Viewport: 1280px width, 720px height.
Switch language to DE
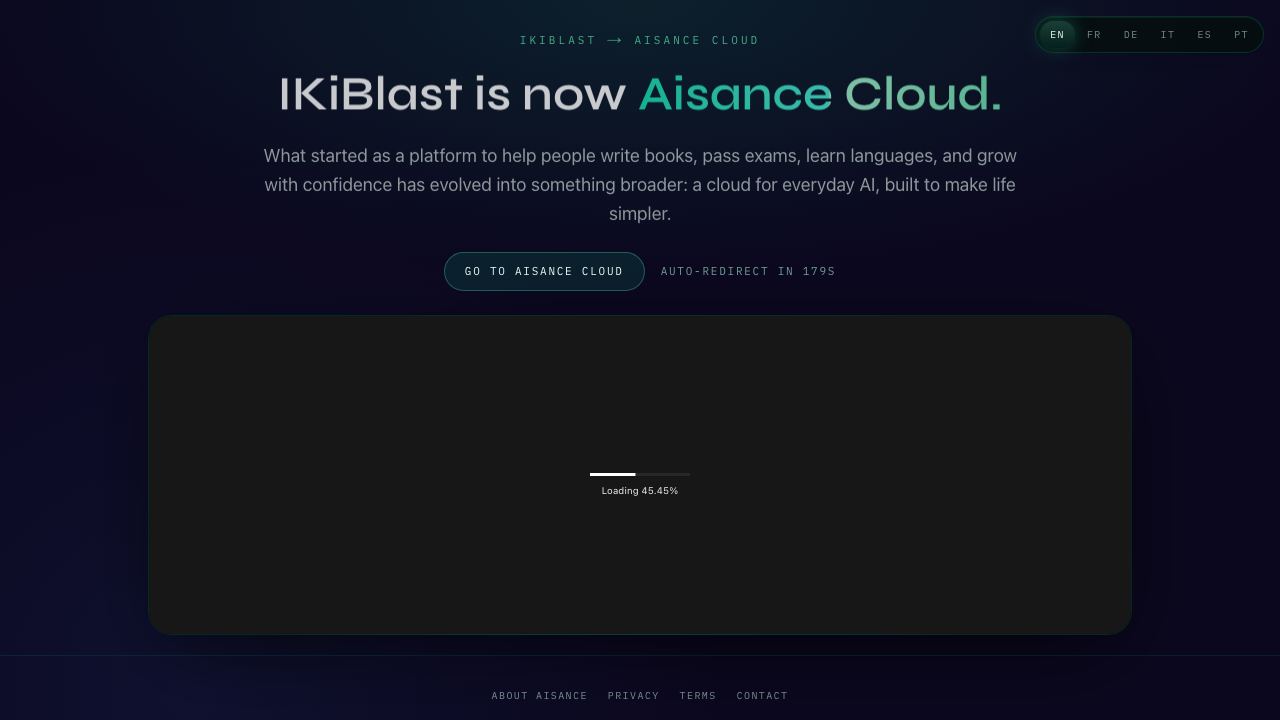click(x=1131, y=35)
